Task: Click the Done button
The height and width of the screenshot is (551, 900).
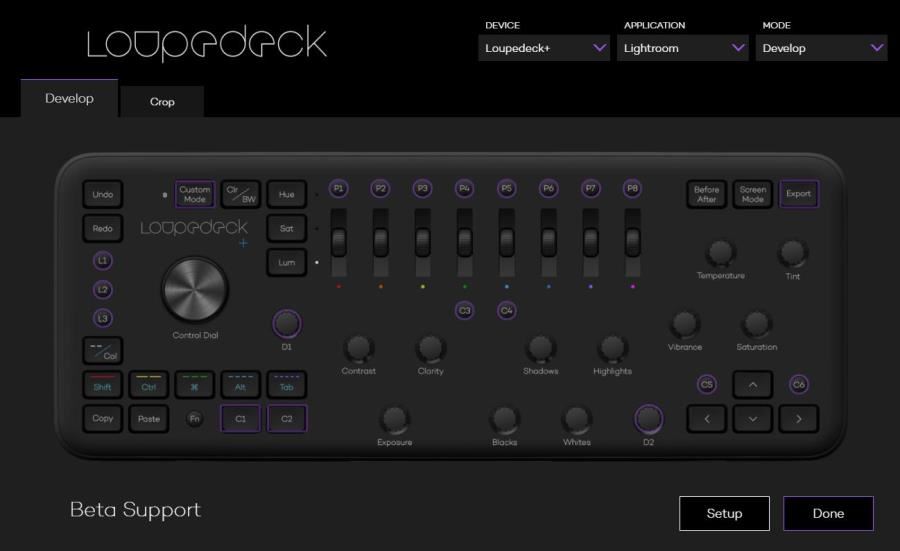Action: [x=828, y=513]
